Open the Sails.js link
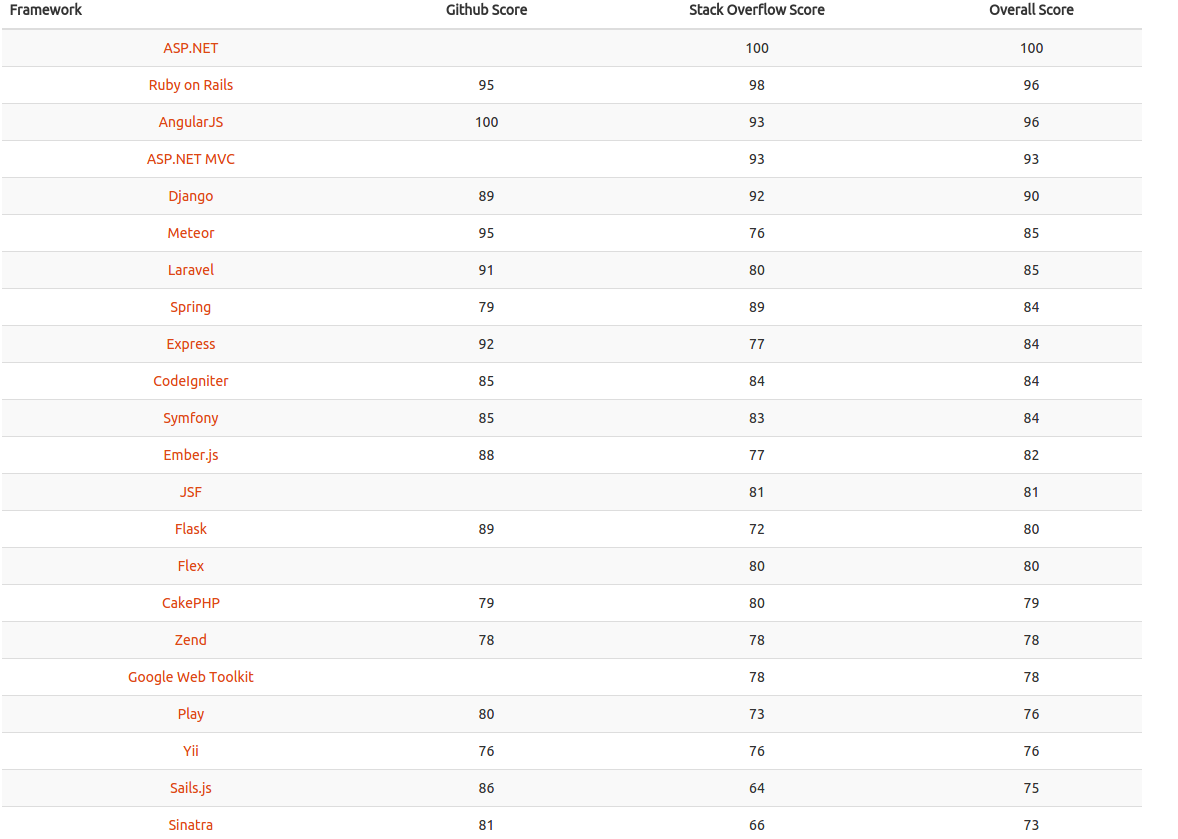This screenshot has height=839, width=1178. (x=191, y=788)
